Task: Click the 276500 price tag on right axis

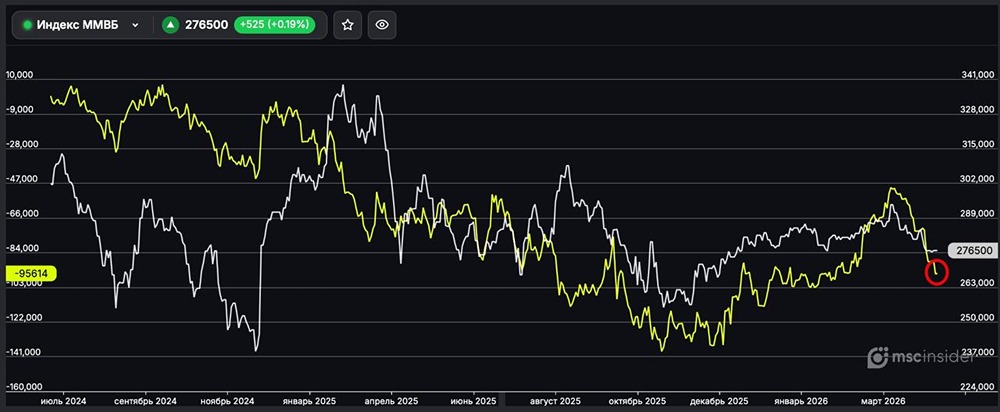Action: click(x=969, y=251)
